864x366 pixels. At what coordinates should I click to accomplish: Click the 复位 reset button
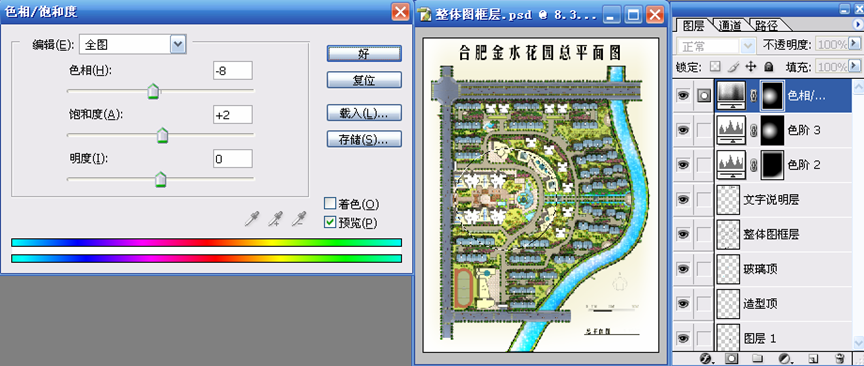click(364, 80)
